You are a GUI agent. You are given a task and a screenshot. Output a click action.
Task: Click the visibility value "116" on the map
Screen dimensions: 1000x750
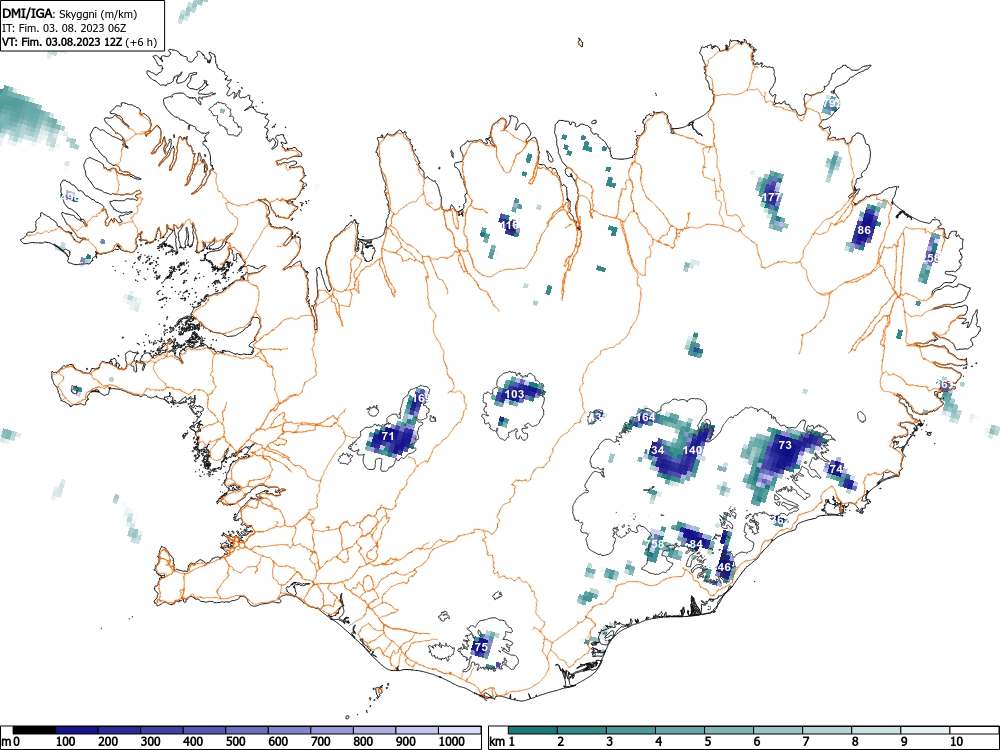pos(509,225)
